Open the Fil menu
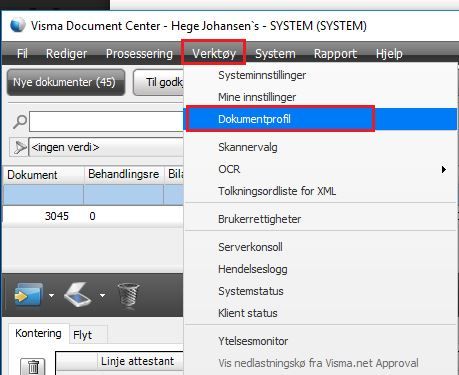 point(22,53)
